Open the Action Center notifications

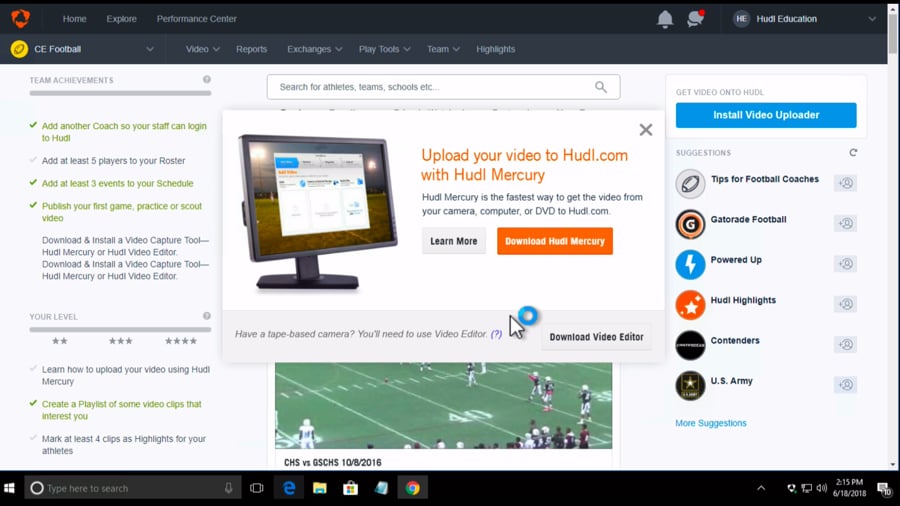coord(884,489)
